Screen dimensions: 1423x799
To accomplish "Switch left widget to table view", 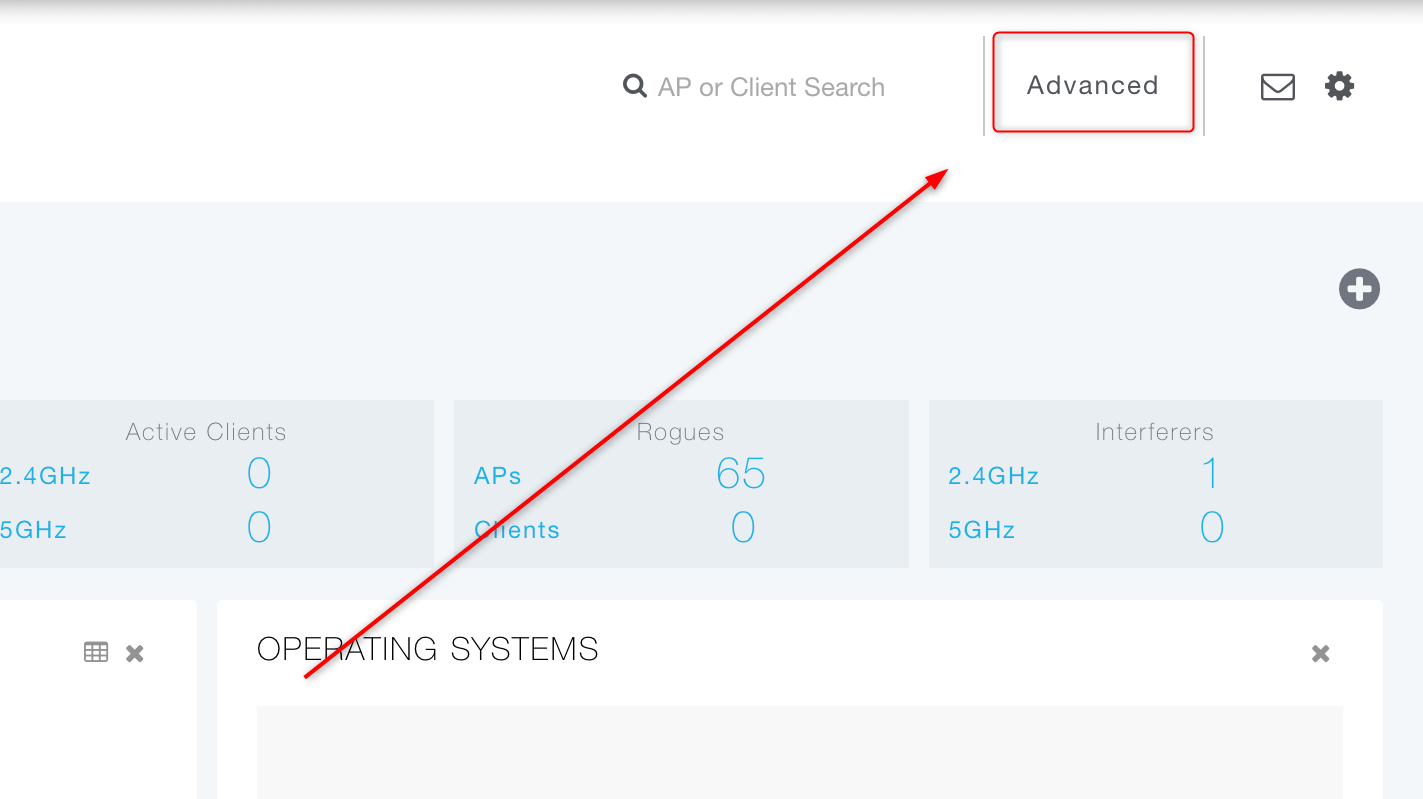I will click(x=96, y=653).
